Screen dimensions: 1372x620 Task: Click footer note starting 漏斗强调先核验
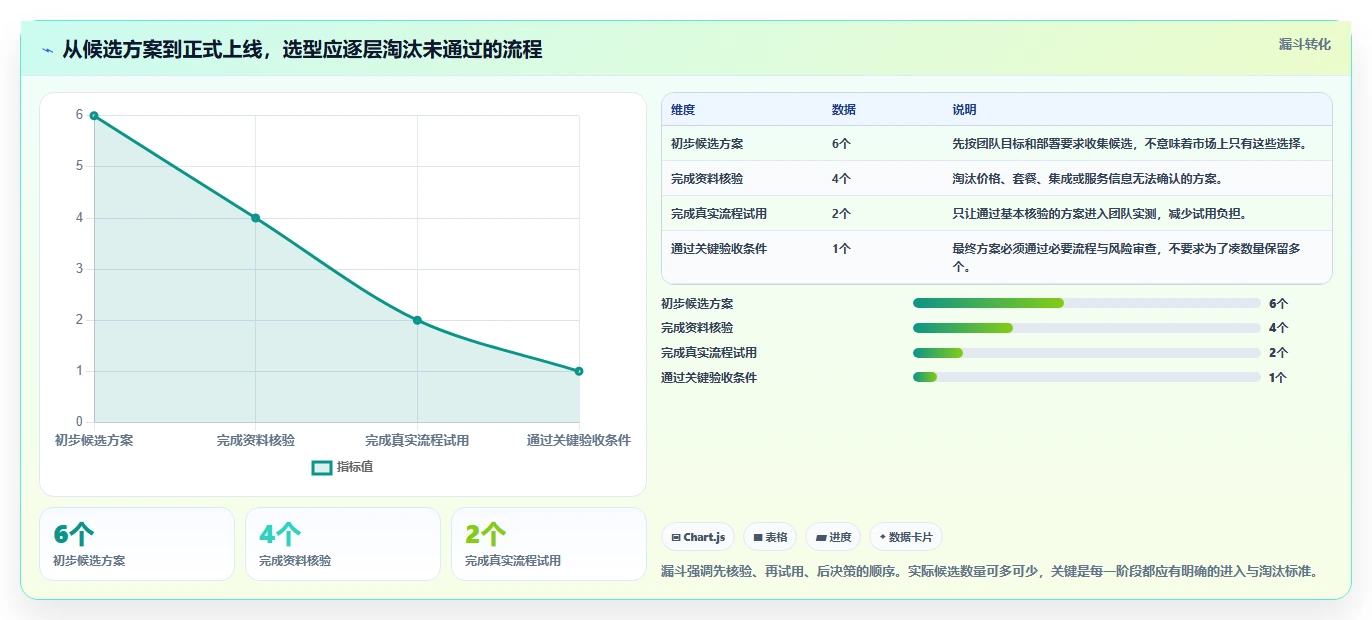[x=990, y=572]
